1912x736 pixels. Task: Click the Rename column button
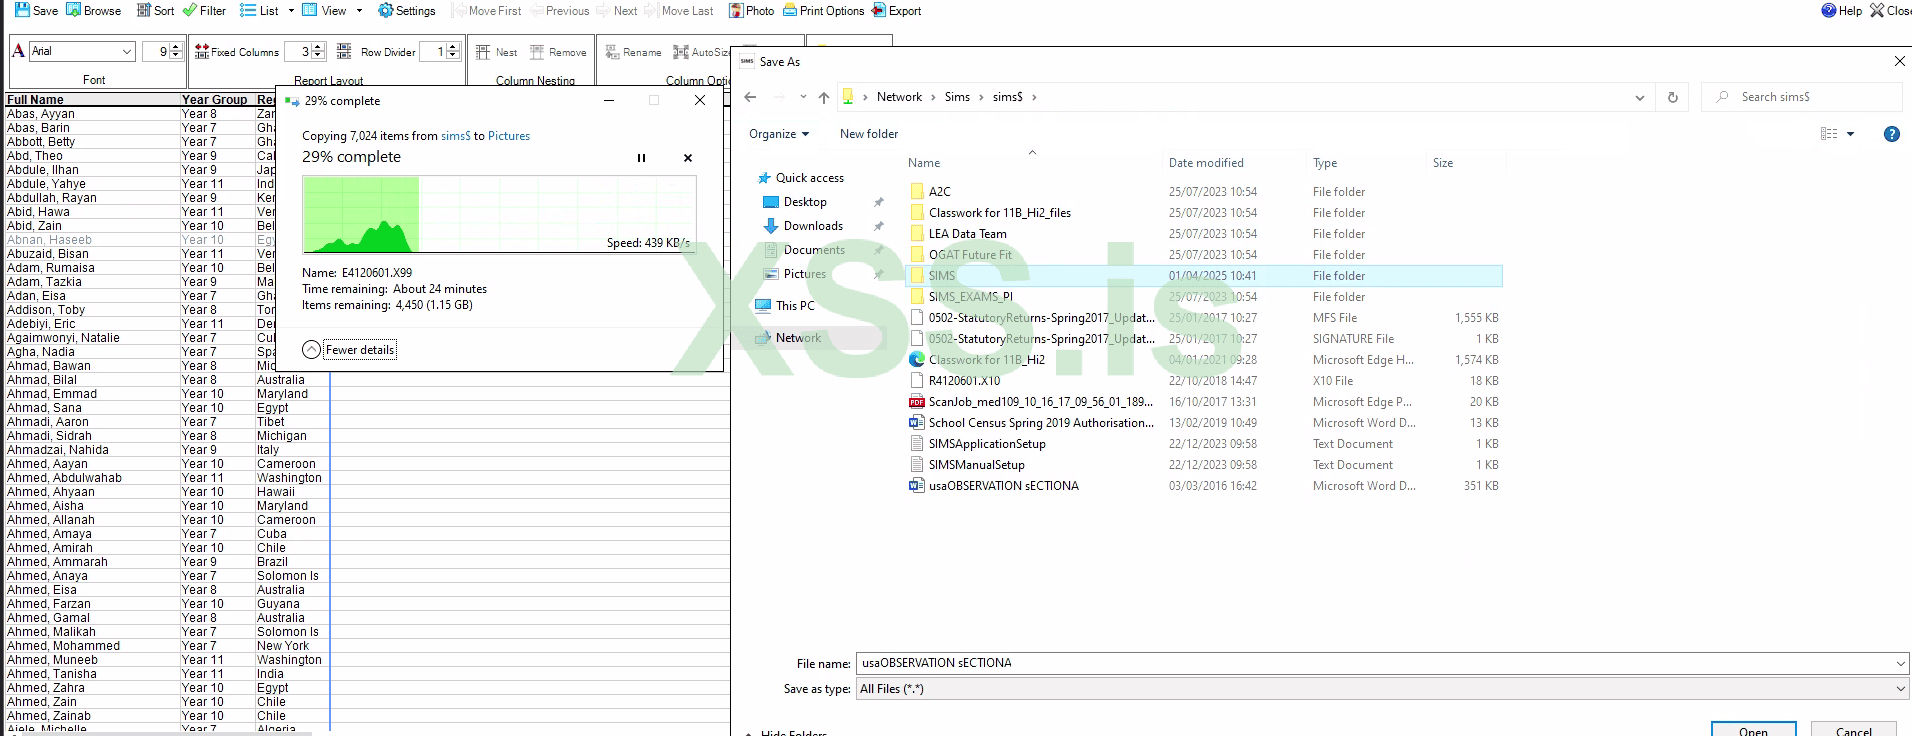pos(634,52)
